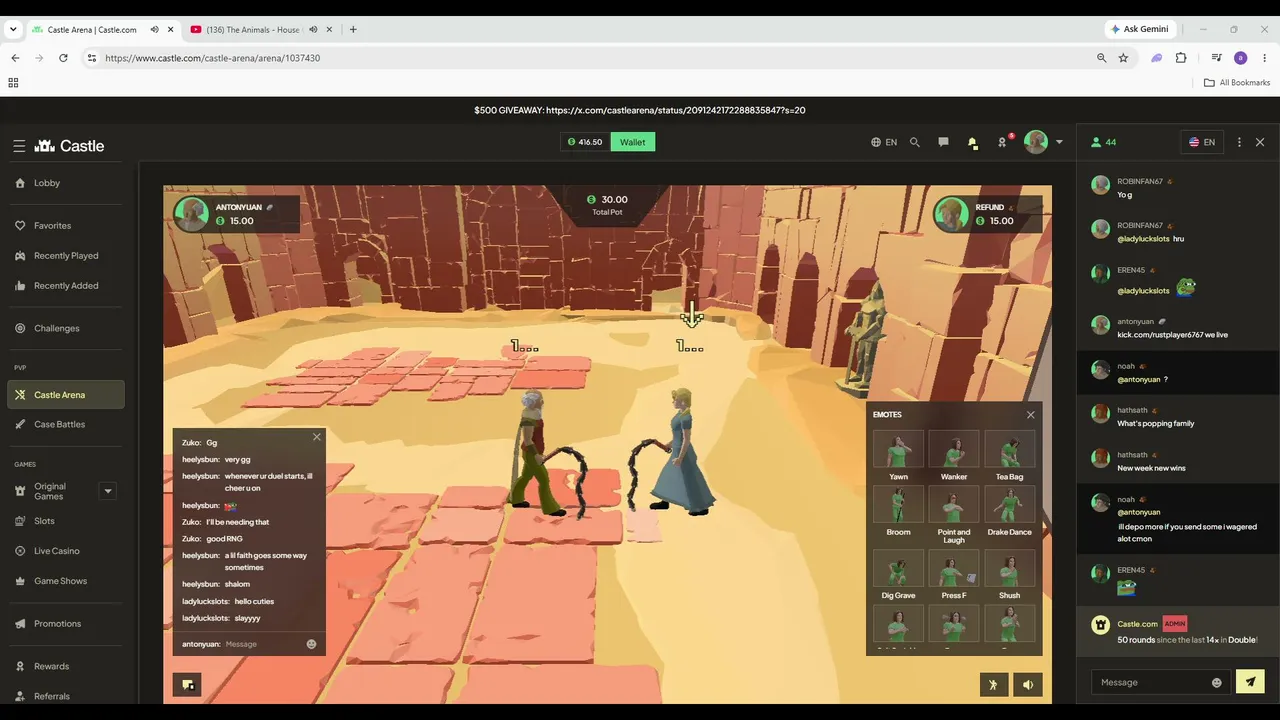Play the Drake Dance emote

(1010, 511)
